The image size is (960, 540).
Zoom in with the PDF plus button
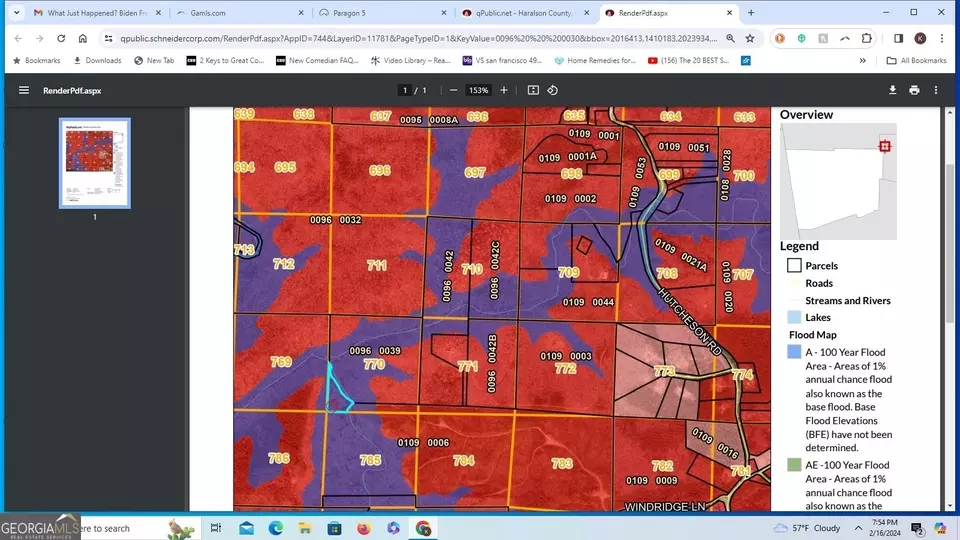pos(504,90)
